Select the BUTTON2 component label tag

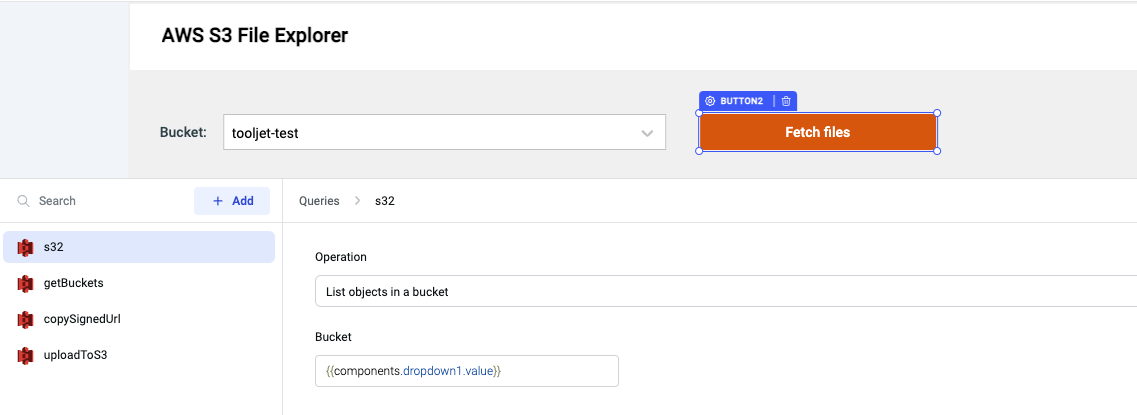[x=741, y=101]
